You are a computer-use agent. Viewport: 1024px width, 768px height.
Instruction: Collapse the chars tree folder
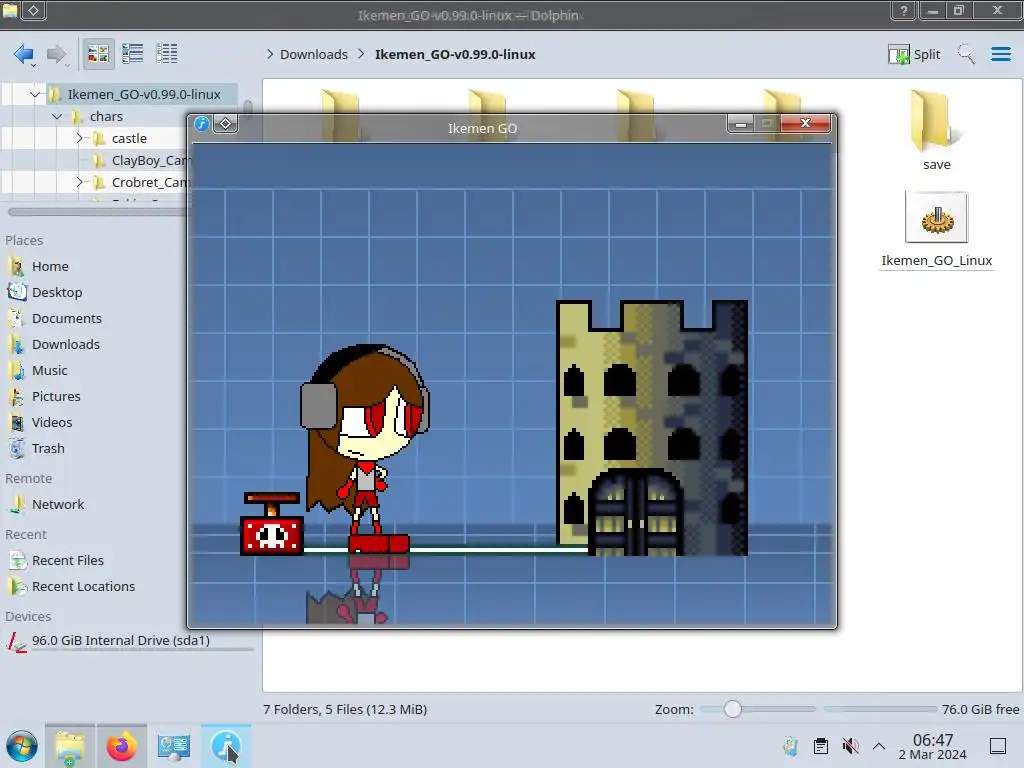pyautogui.click(x=57, y=116)
